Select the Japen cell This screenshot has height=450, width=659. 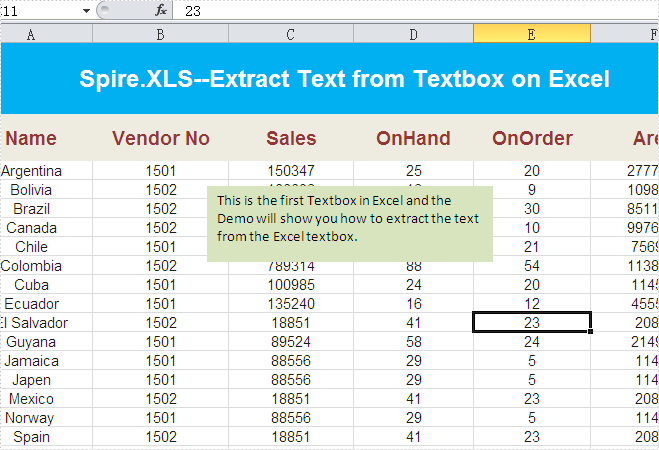47,380
